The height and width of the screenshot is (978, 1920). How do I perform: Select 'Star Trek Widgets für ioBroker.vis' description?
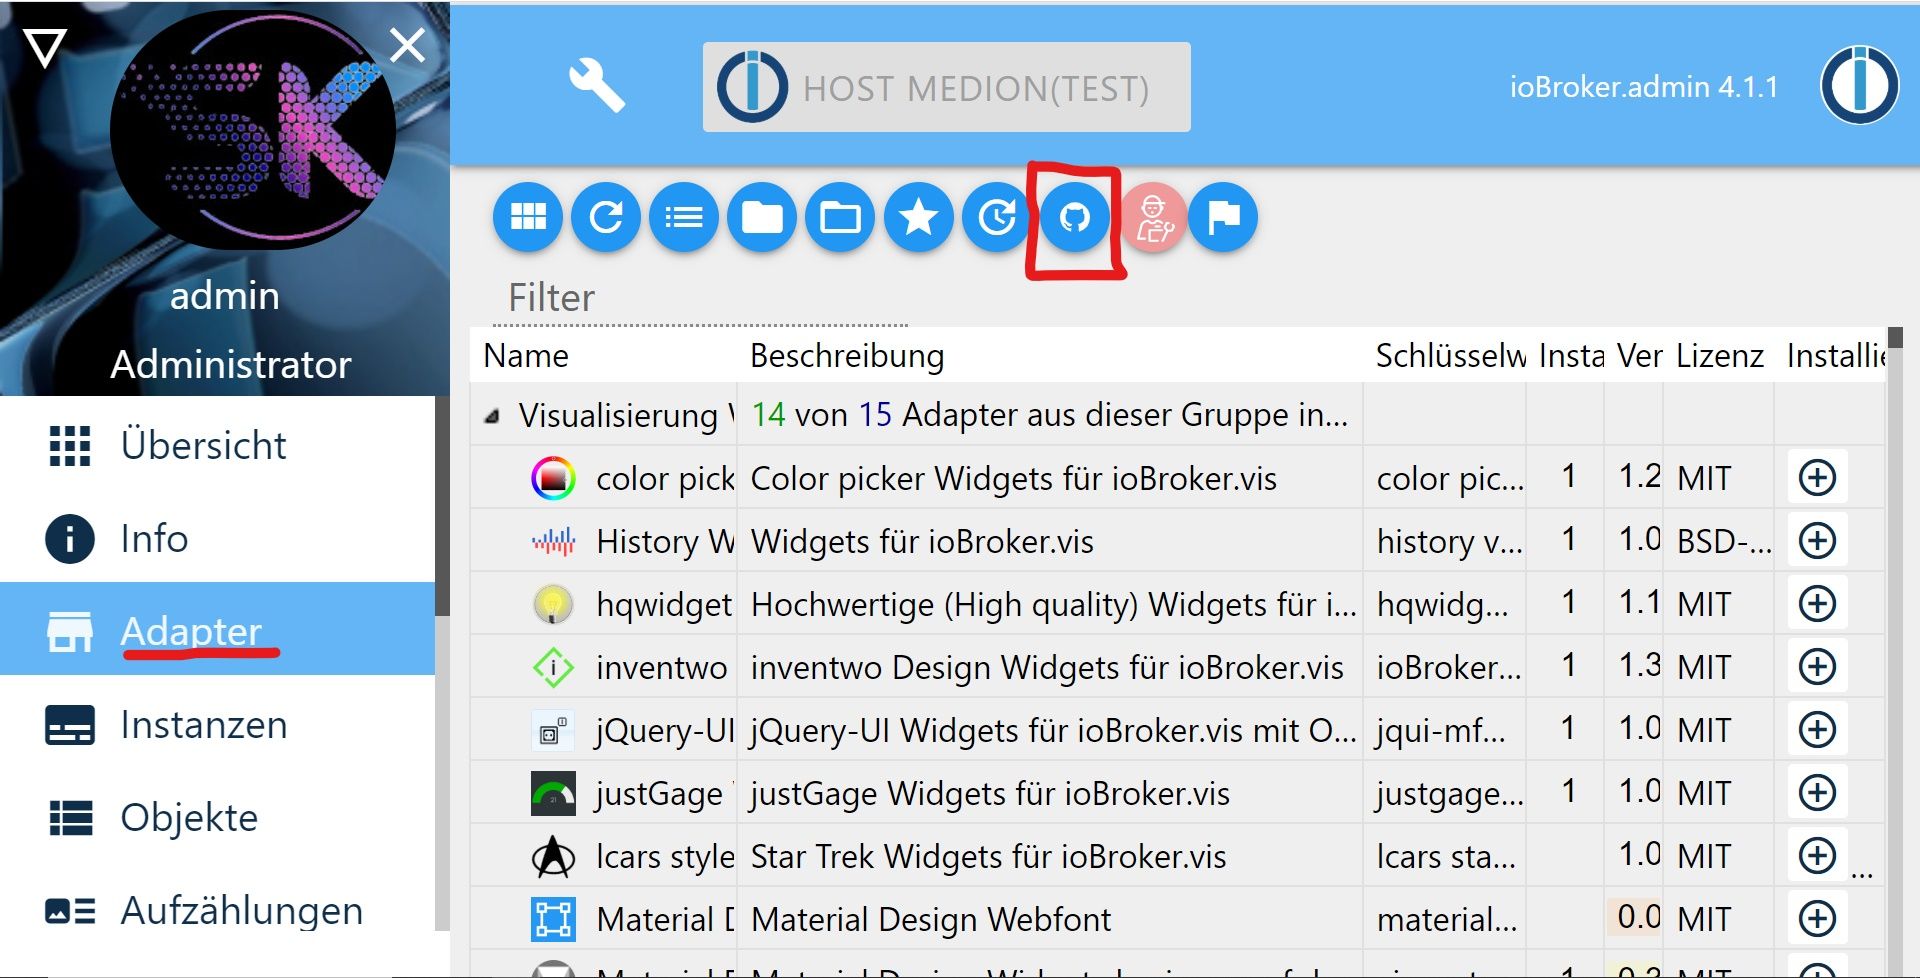coord(988,857)
